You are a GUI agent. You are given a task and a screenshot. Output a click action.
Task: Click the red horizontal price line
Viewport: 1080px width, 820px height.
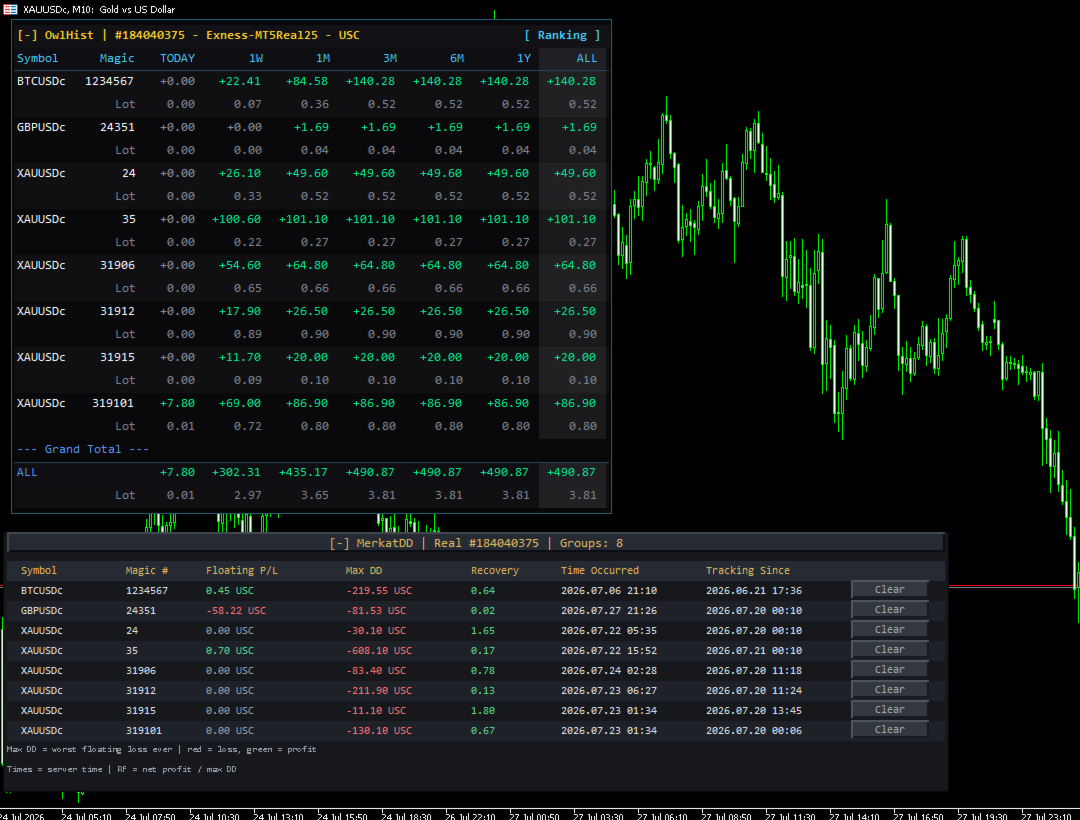pos(1009,587)
